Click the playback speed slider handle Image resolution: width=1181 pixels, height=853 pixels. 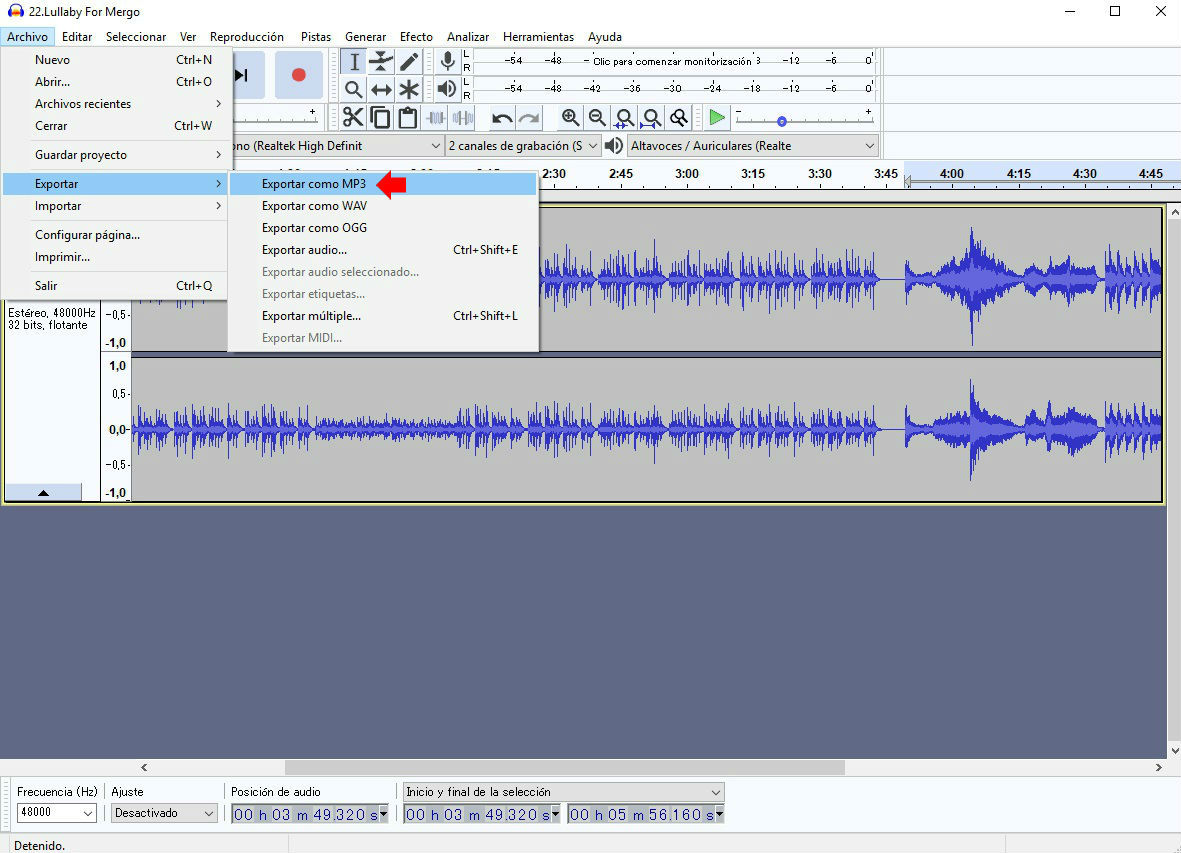782,121
